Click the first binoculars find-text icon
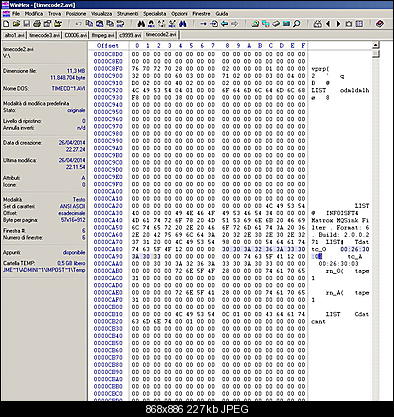The image size is (394, 417). pos(141,24)
